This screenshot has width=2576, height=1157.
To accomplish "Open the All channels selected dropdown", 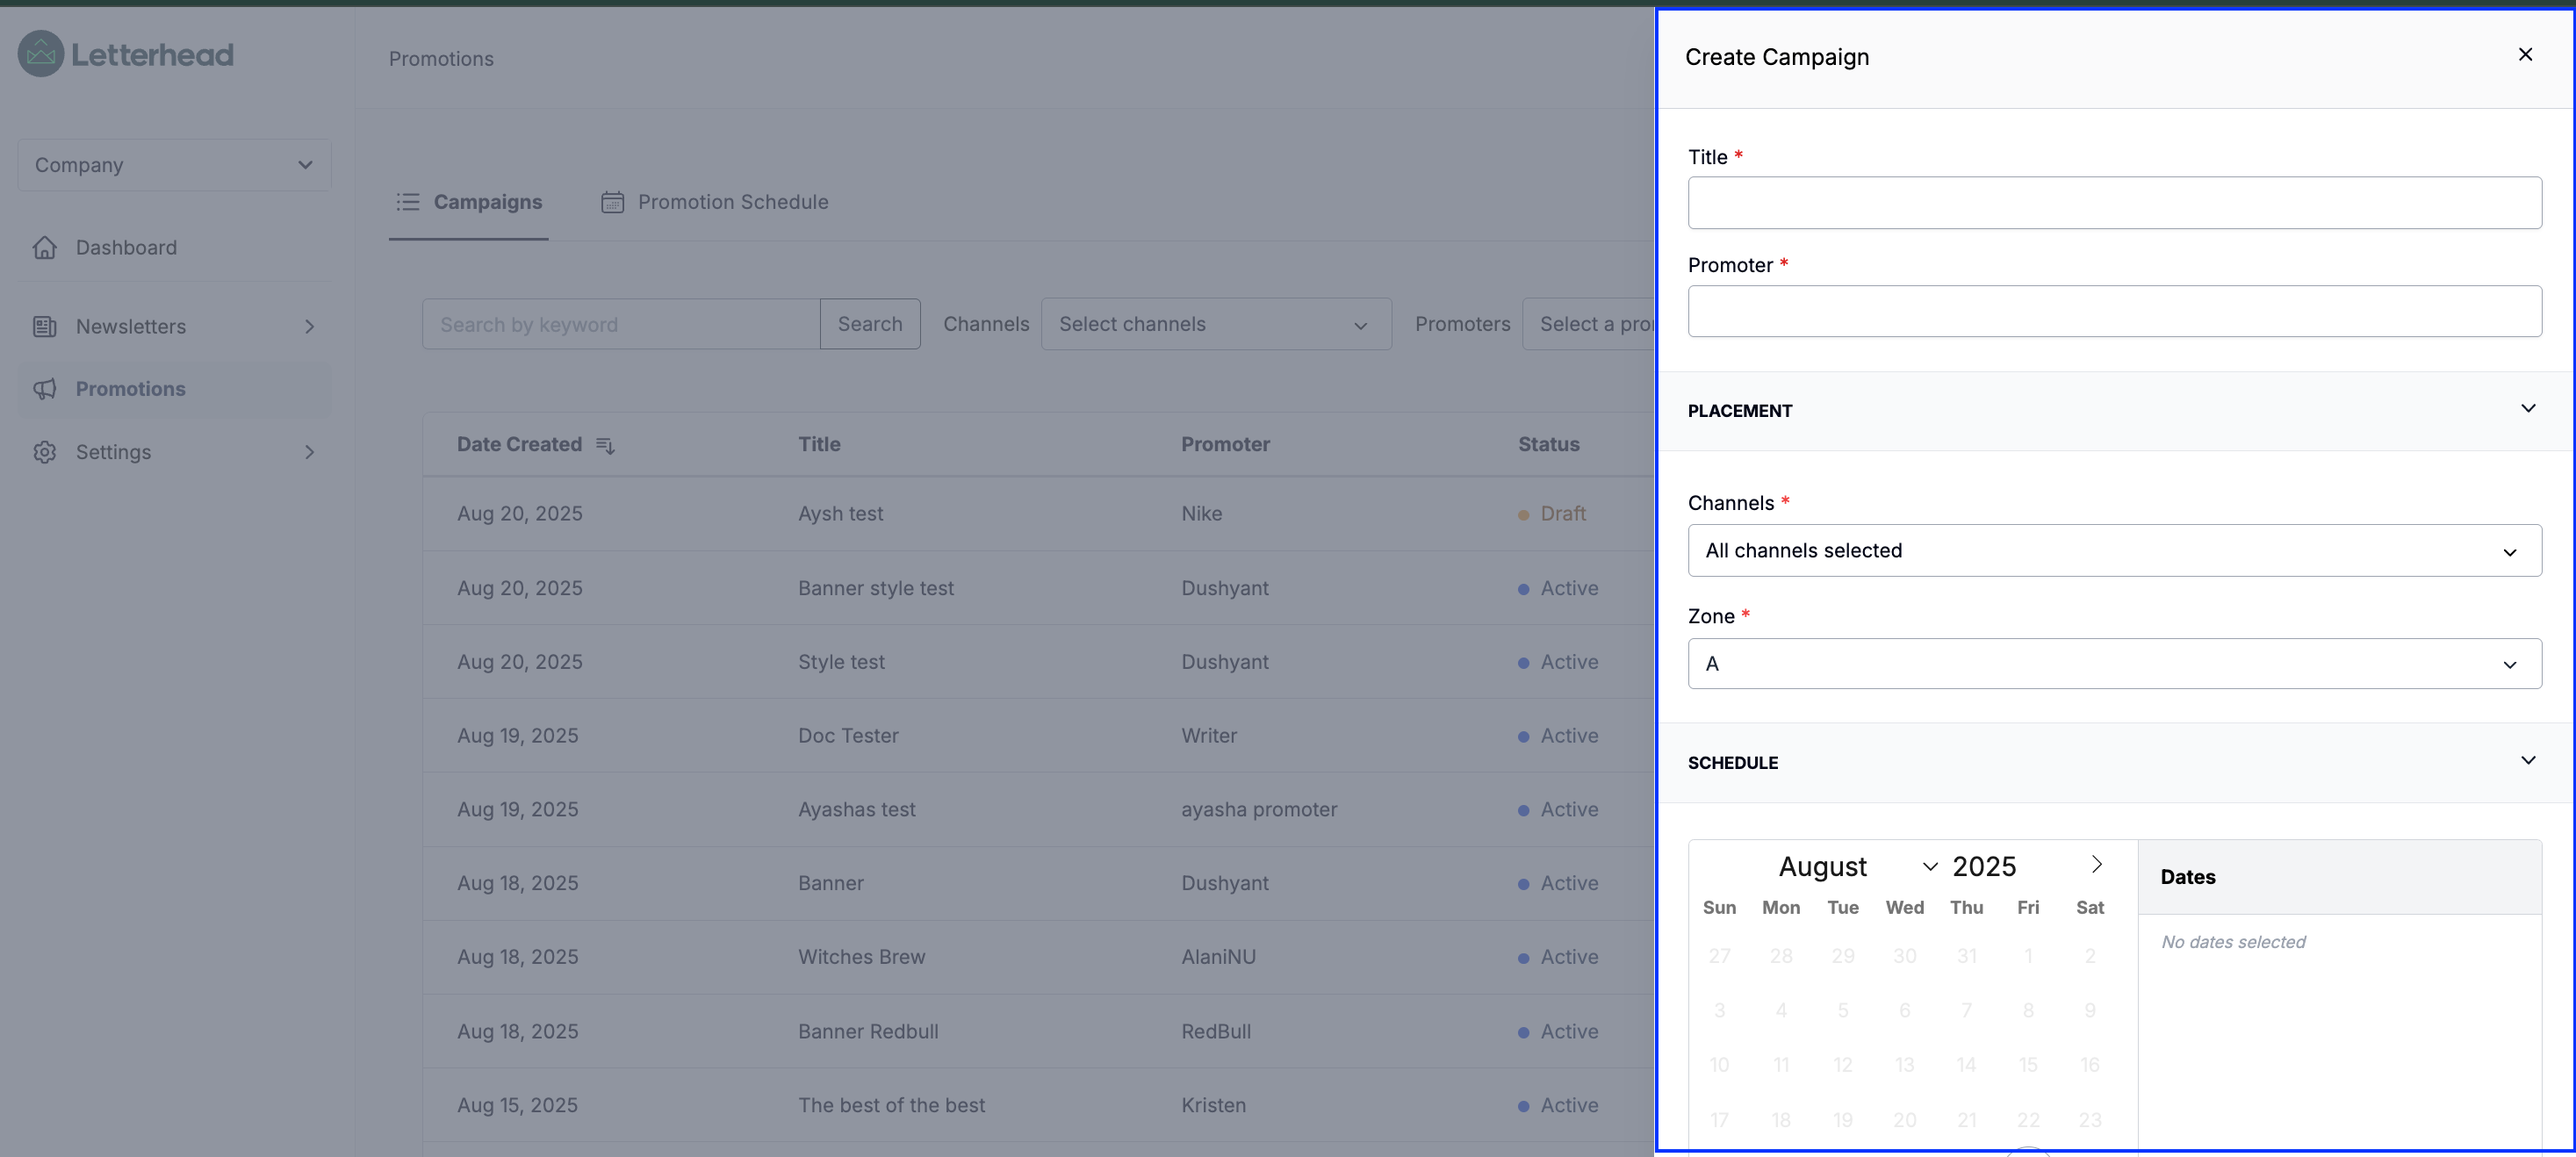I will pyautogui.click(x=2114, y=550).
